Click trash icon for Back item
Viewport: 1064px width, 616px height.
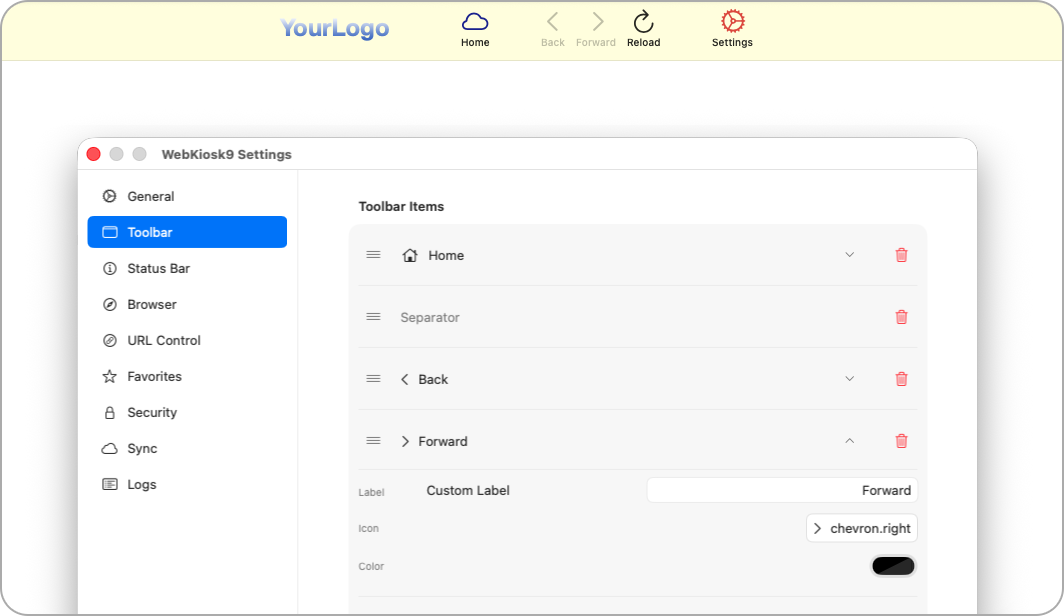(x=901, y=379)
